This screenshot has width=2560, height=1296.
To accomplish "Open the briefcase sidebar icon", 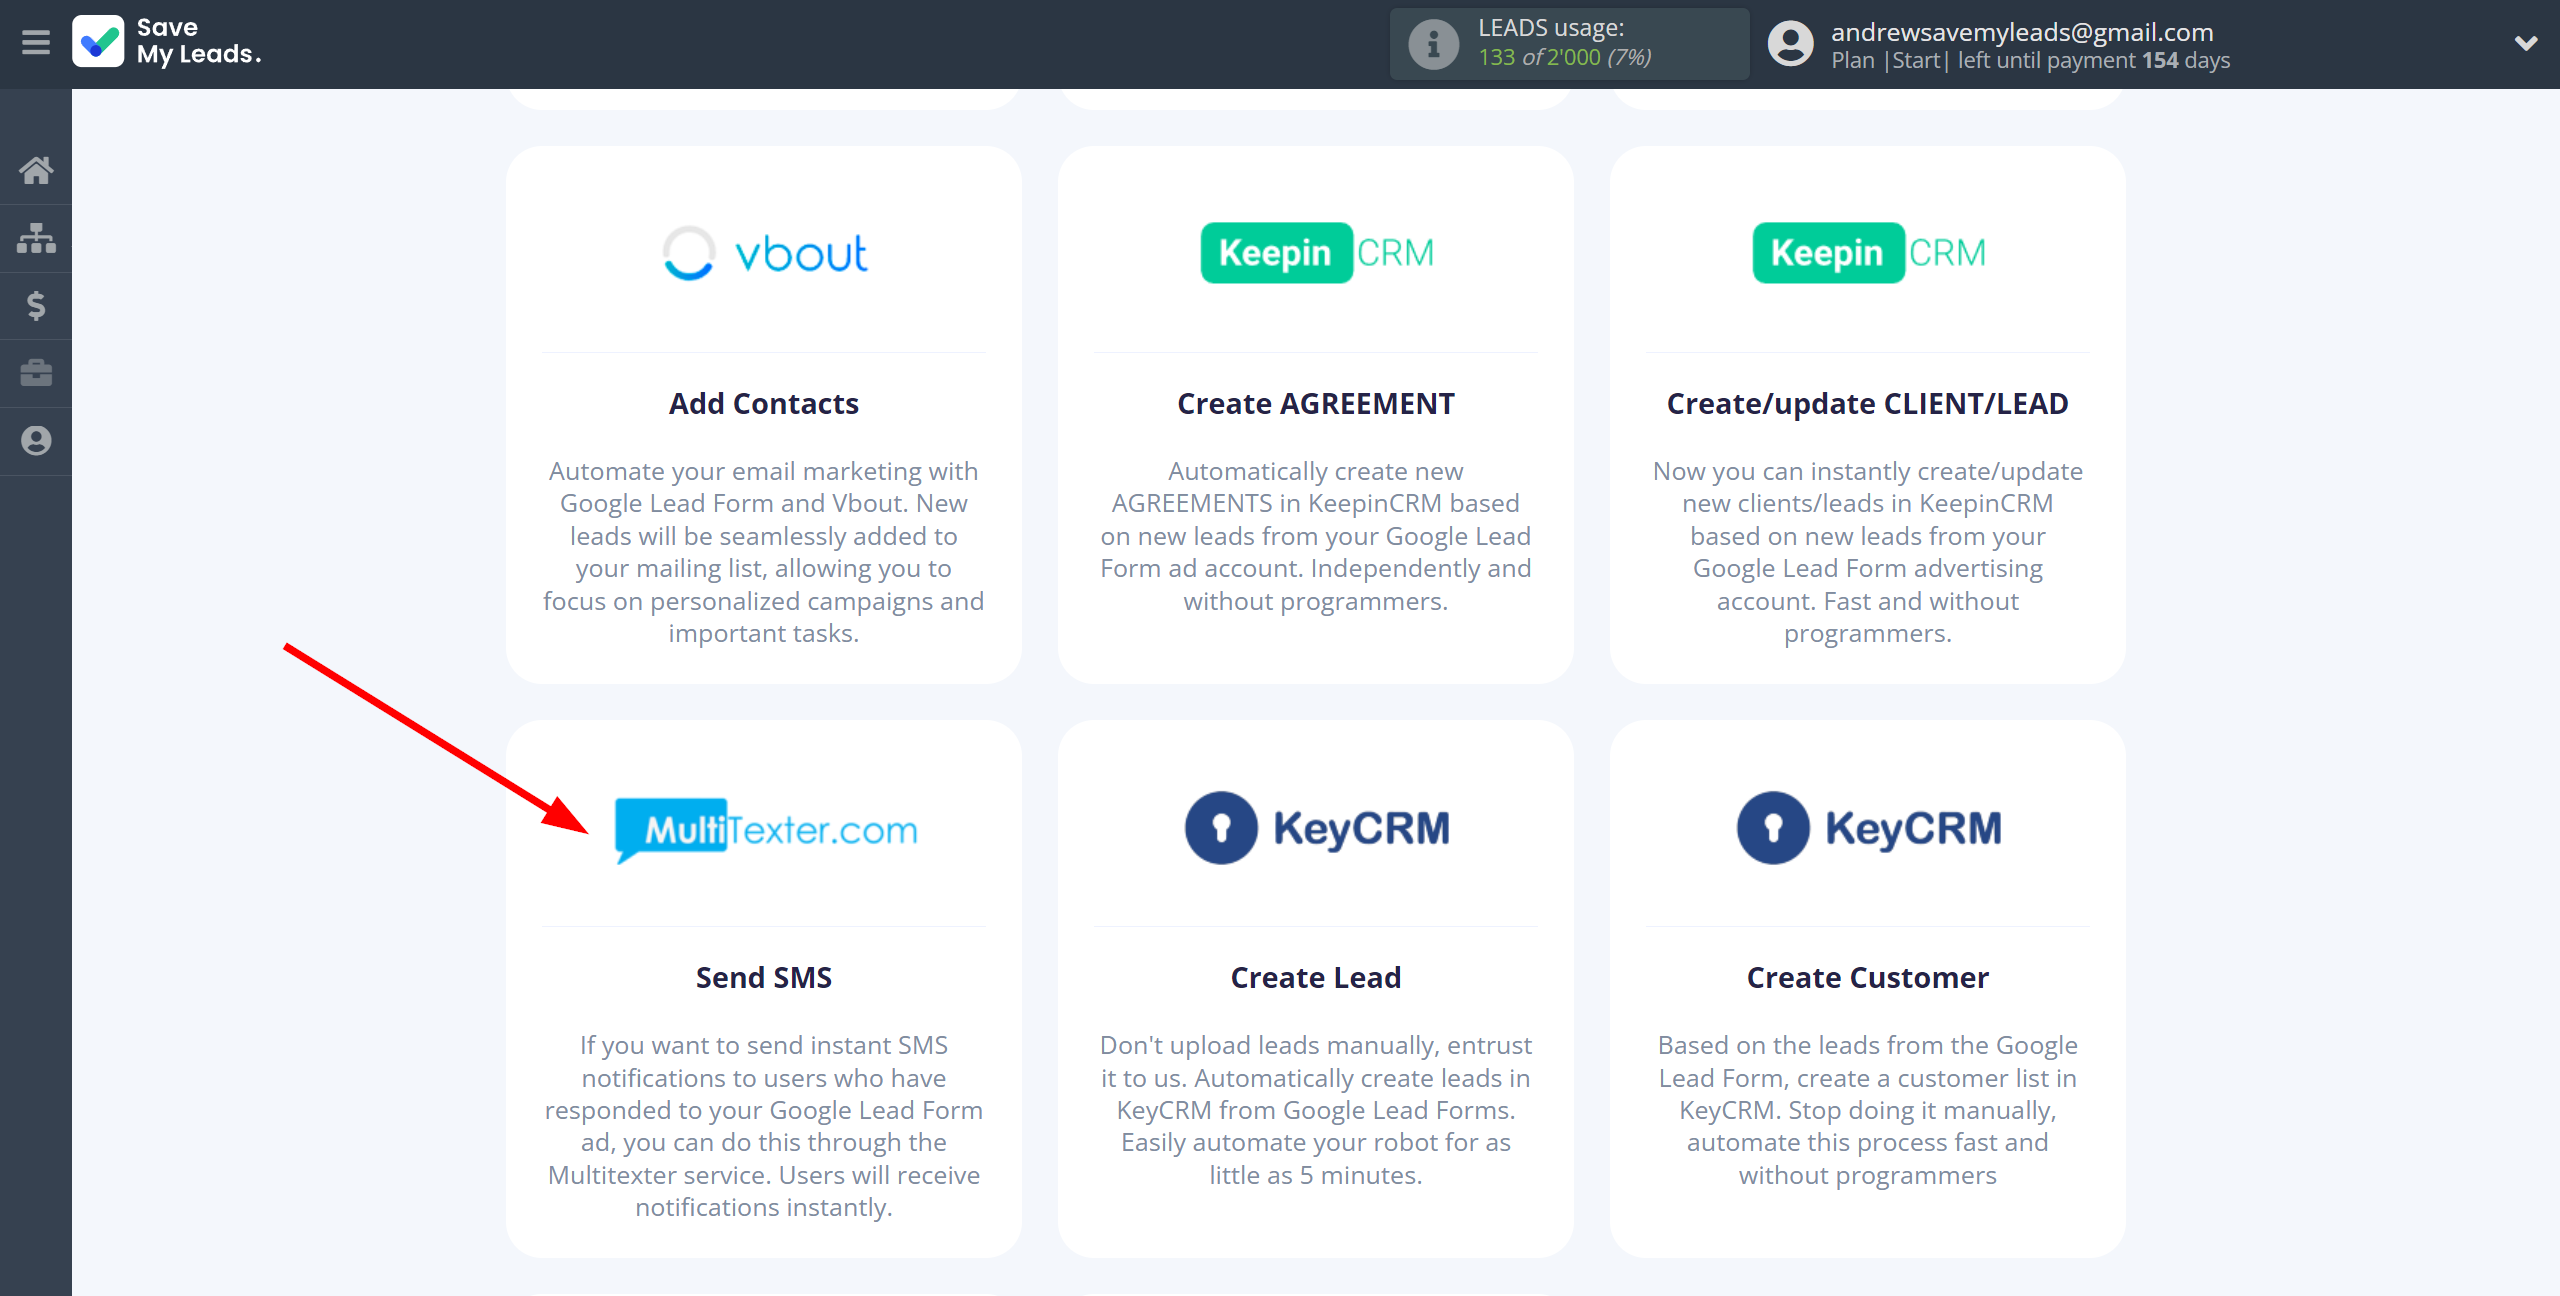I will tap(36, 373).
